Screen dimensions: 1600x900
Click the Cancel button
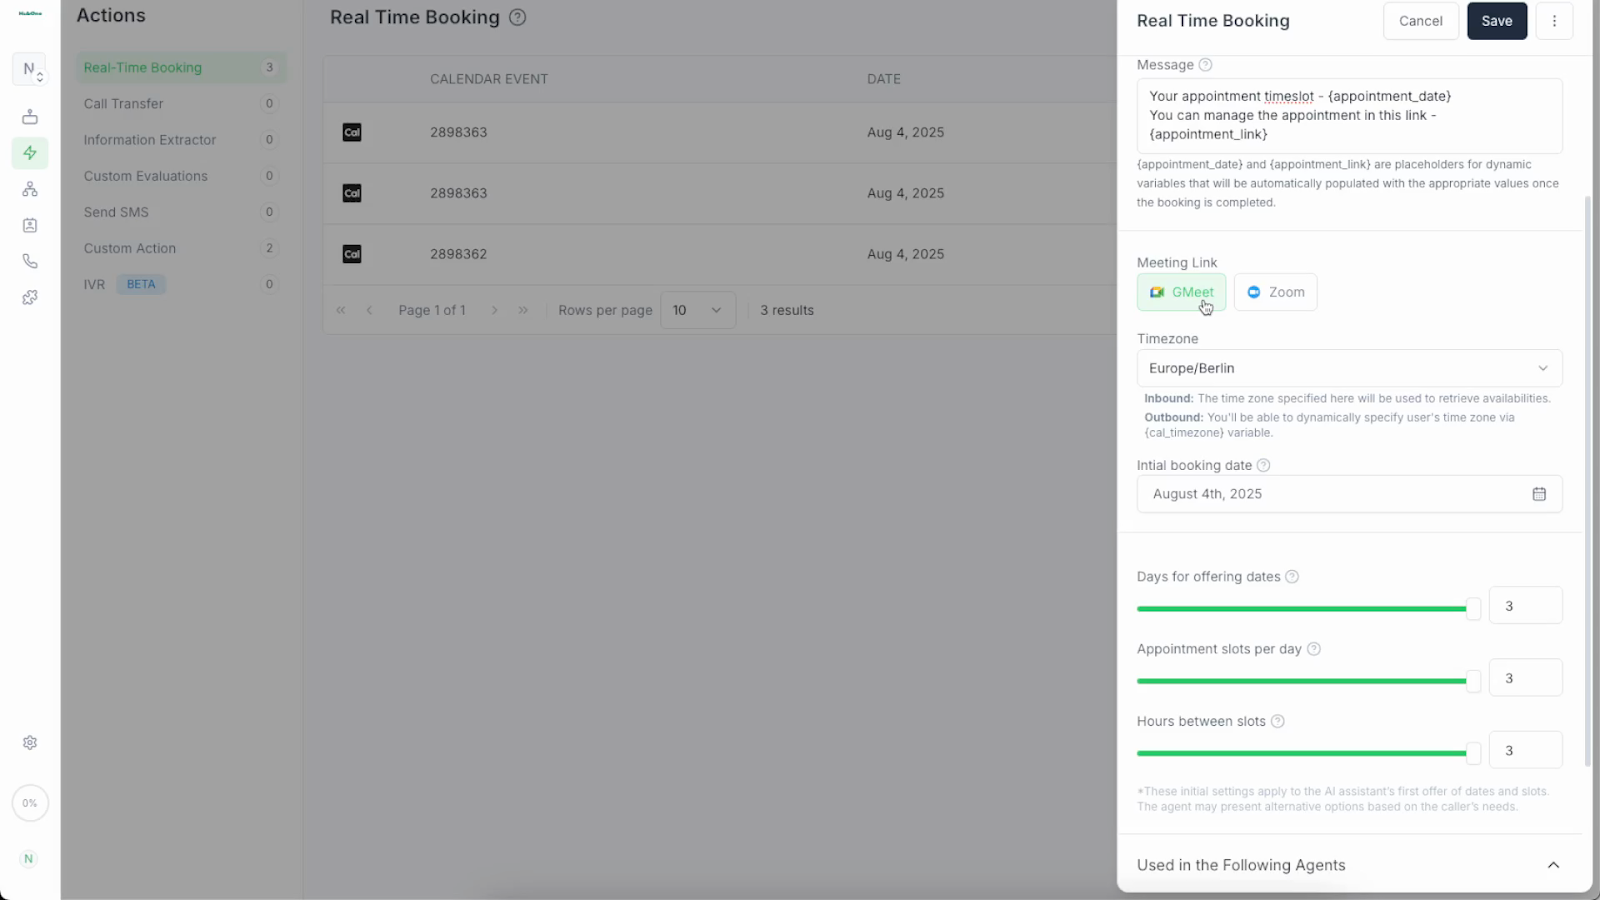1420,21
